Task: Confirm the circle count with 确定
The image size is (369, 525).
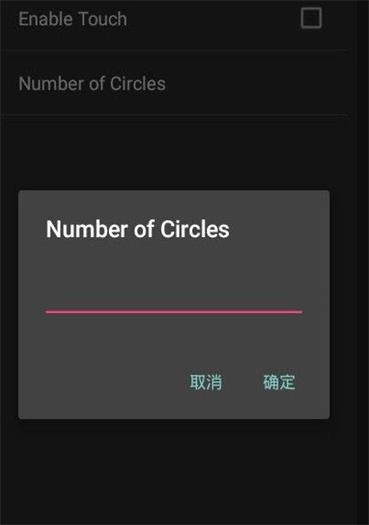Action: (279, 382)
